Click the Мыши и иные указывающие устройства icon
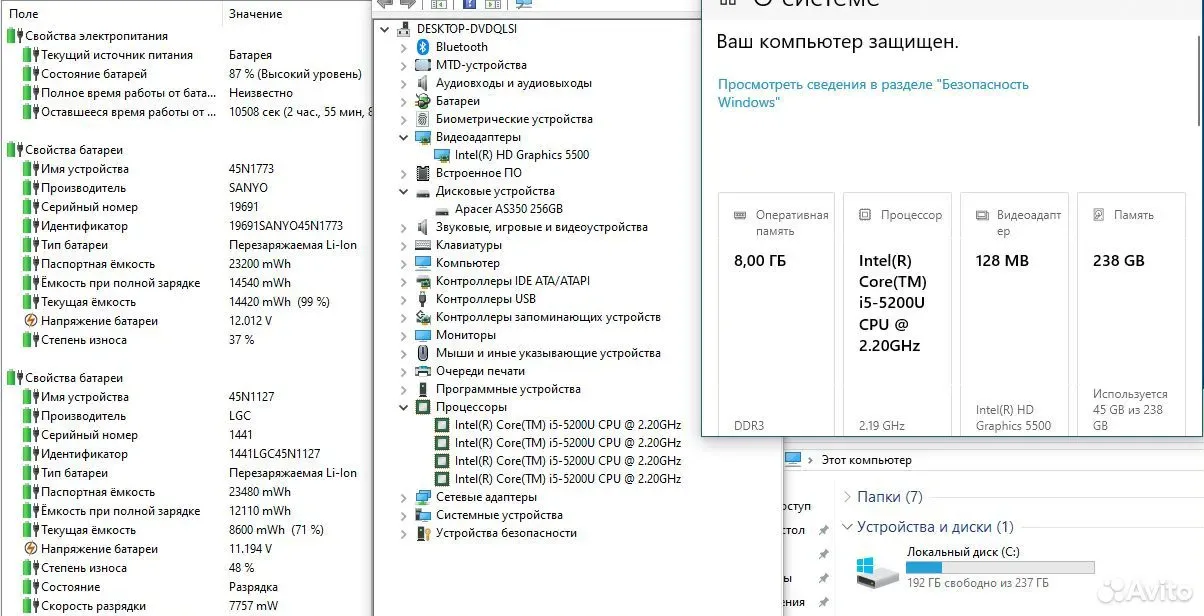This screenshot has width=1204, height=616. point(423,353)
